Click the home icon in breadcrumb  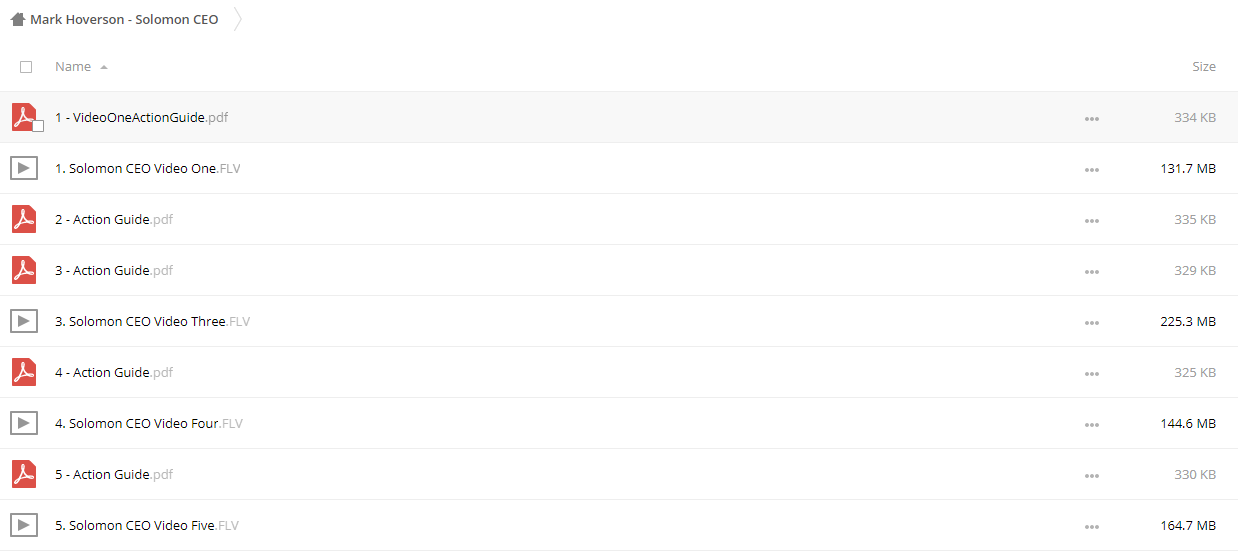(x=18, y=19)
